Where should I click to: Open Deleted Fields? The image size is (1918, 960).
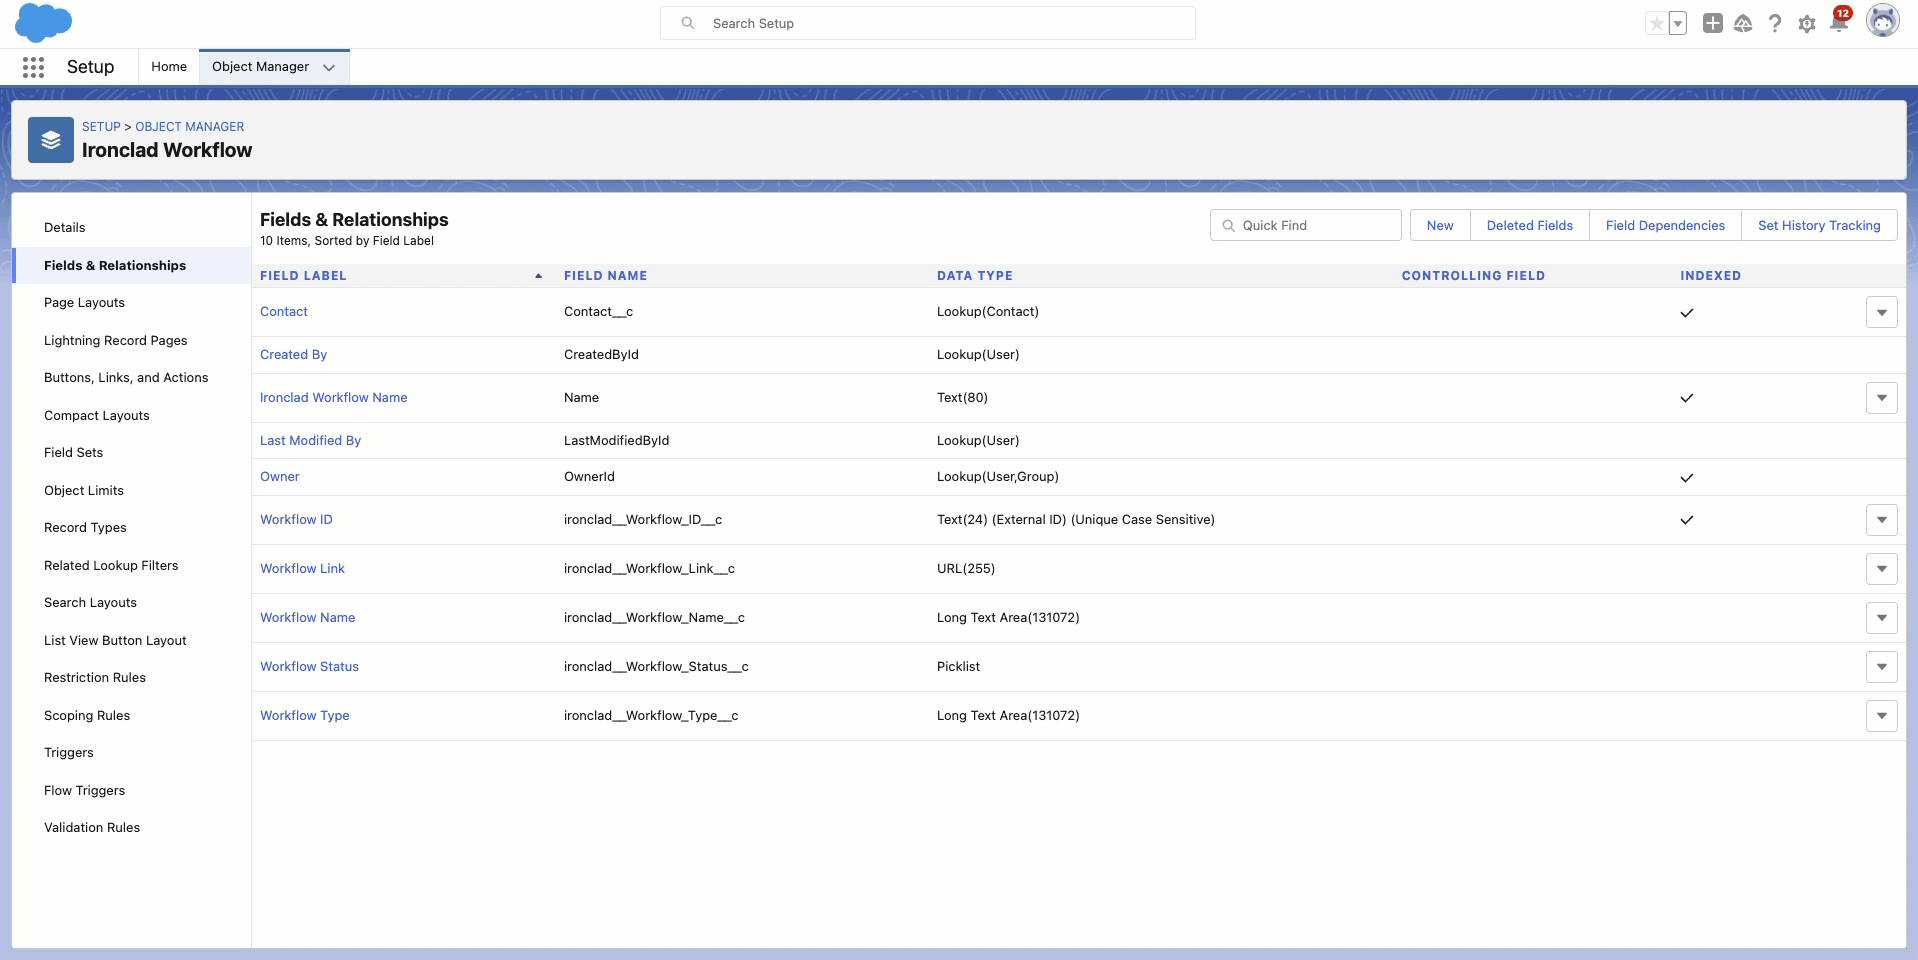pos(1530,225)
